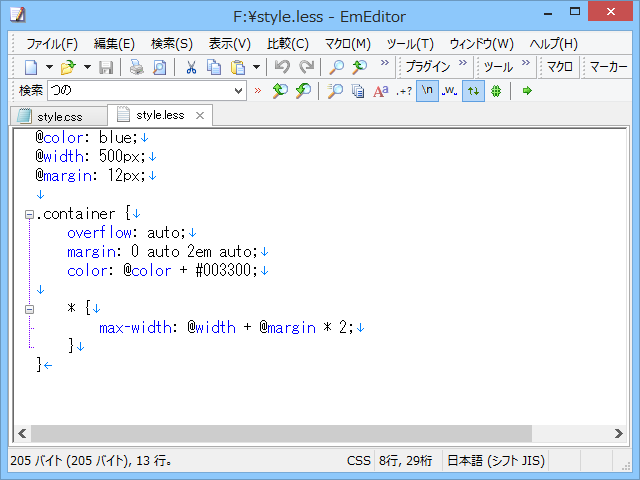Toggle Whole Word w option

click(x=450, y=91)
